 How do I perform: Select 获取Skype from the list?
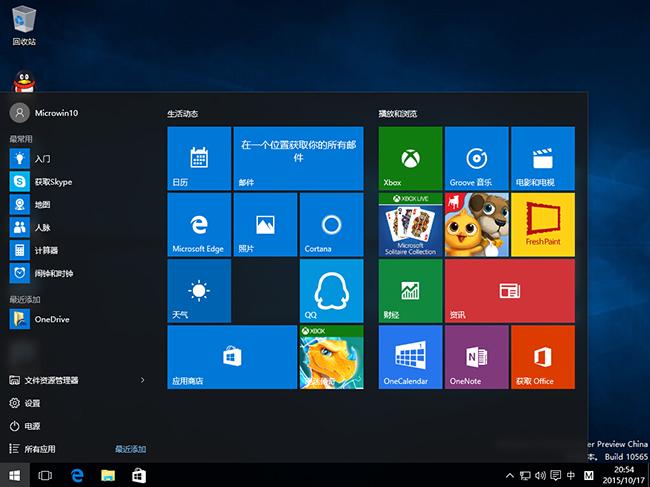tap(79, 182)
